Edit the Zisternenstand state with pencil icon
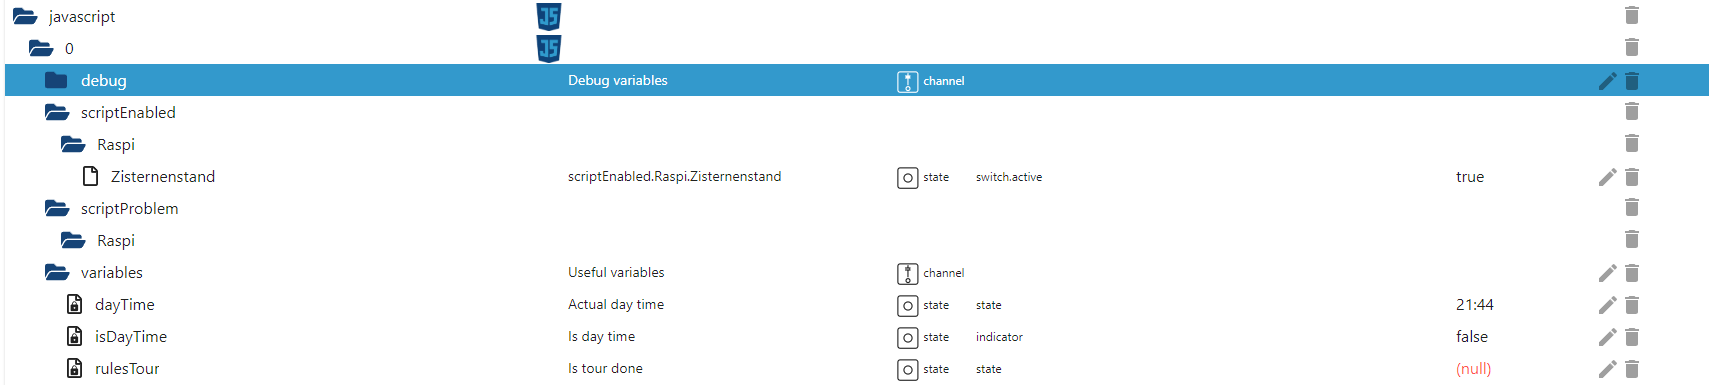Screen dimensions: 1709x385 click(x=1607, y=177)
